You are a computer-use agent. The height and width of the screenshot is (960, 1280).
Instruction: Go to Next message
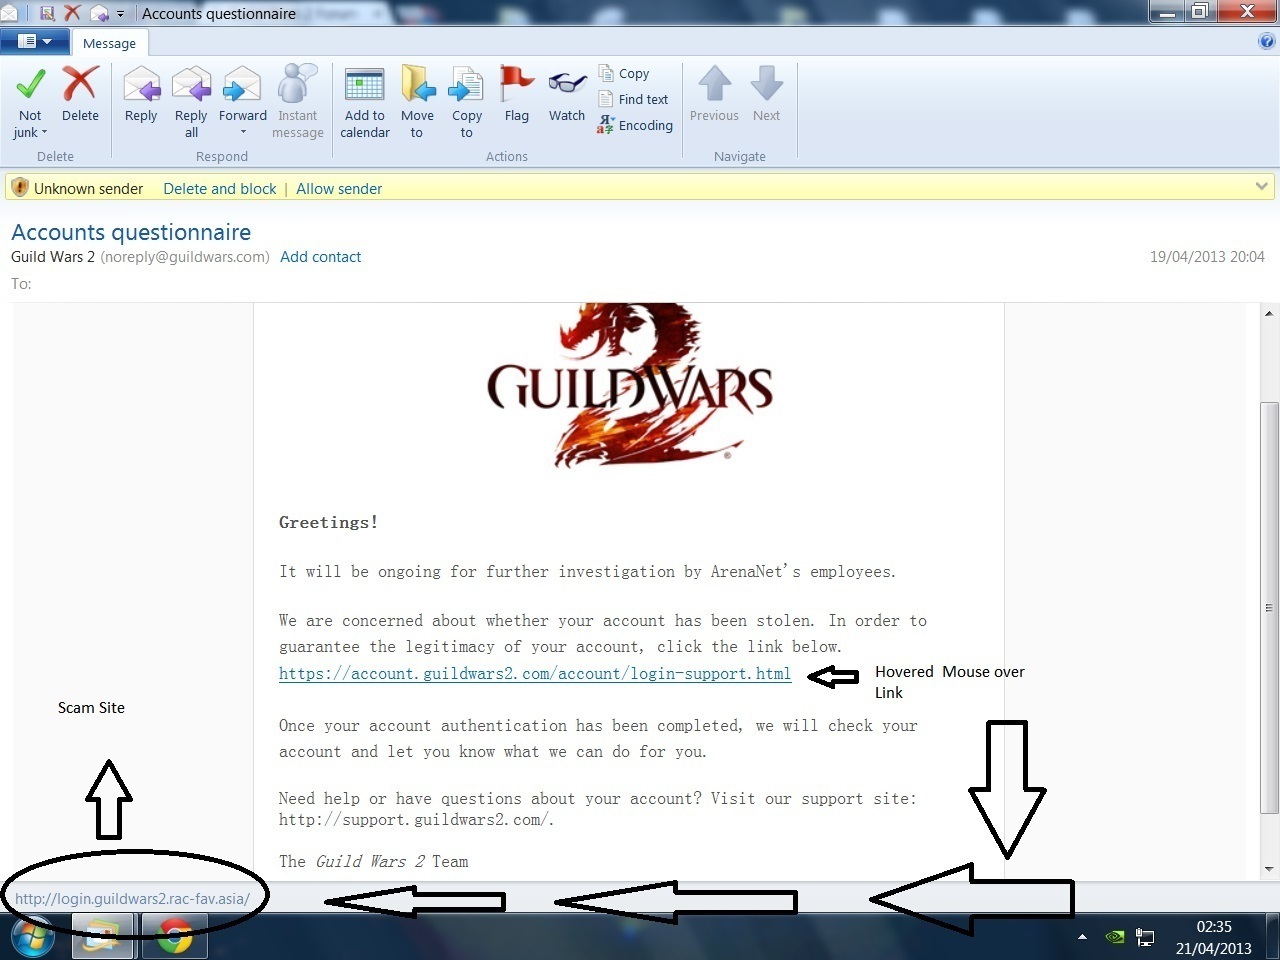coord(767,93)
